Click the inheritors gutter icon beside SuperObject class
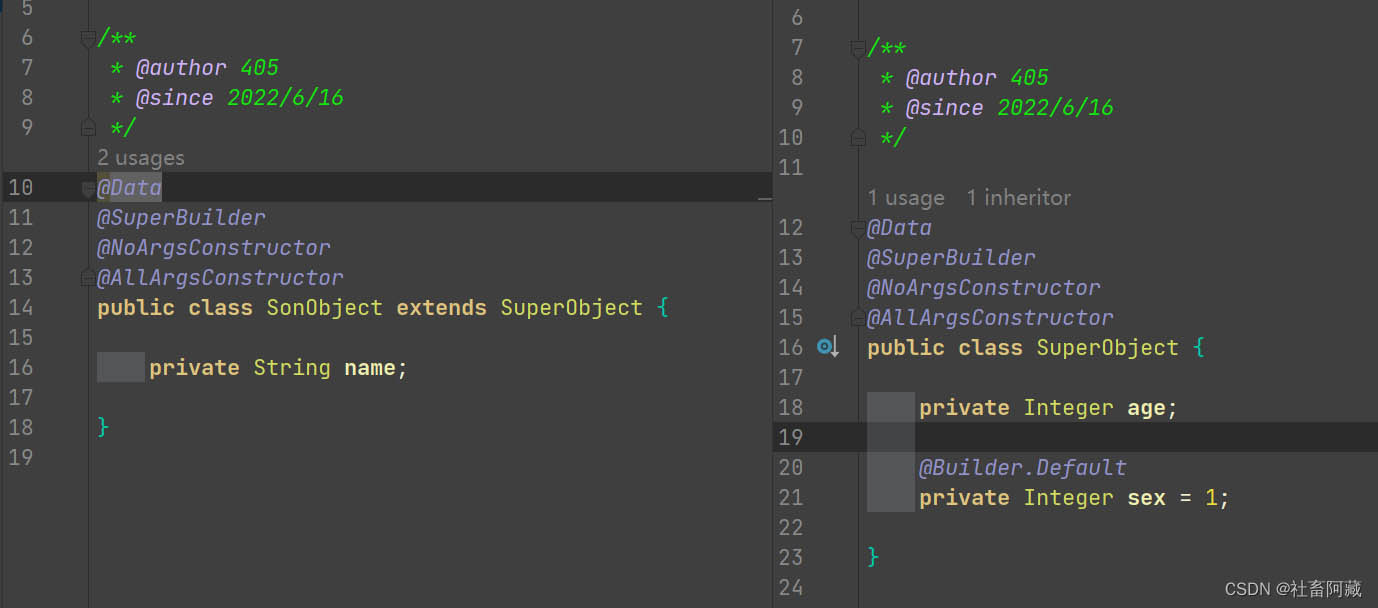Screen dimensions: 1378x608 (x=826, y=347)
